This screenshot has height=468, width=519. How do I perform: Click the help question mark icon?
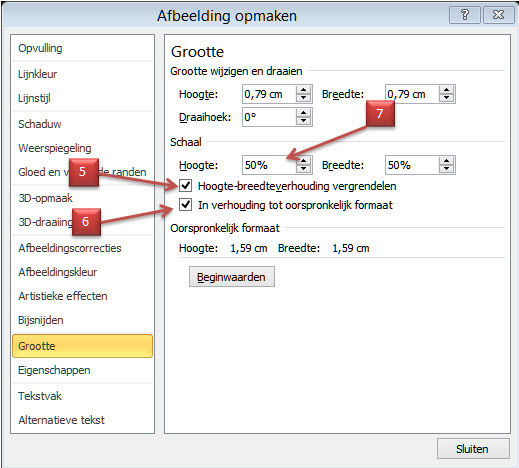pos(465,15)
